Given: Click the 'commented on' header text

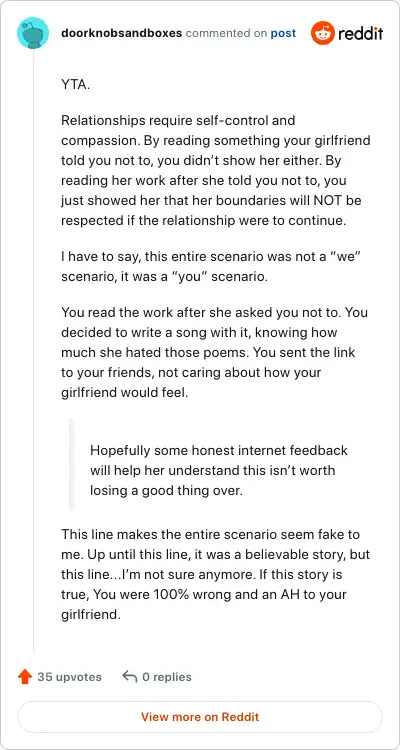Looking at the screenshot, I should 226,33.
